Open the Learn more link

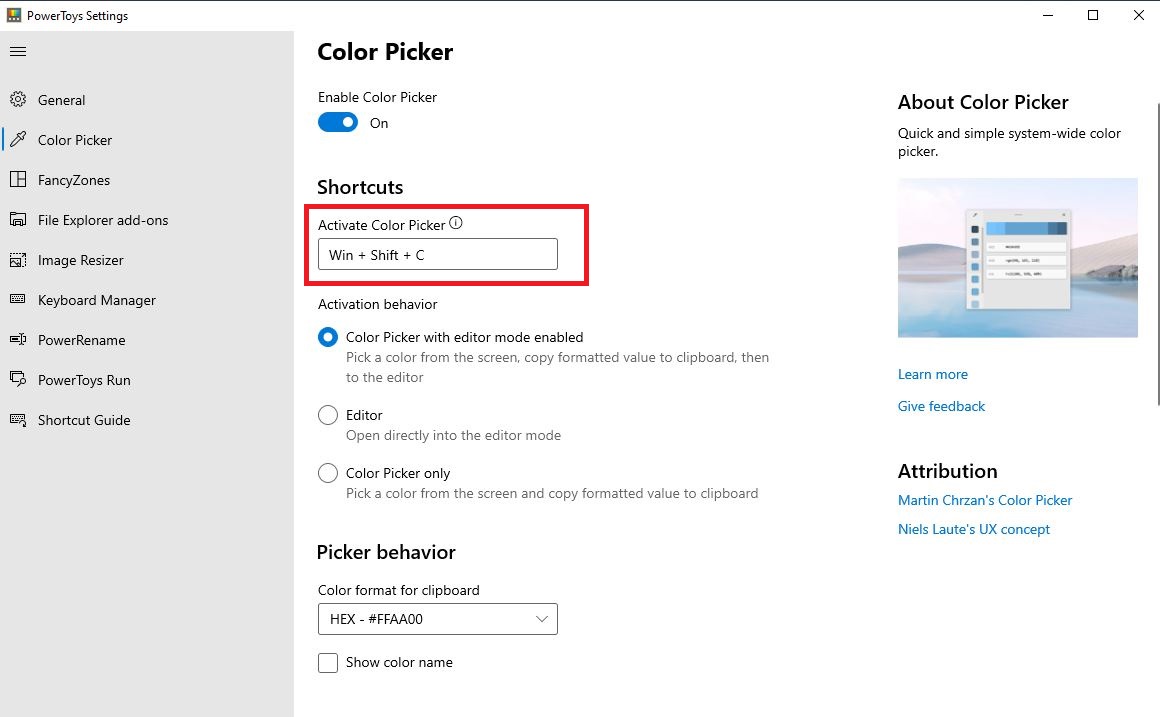click(x=933, y=374)
